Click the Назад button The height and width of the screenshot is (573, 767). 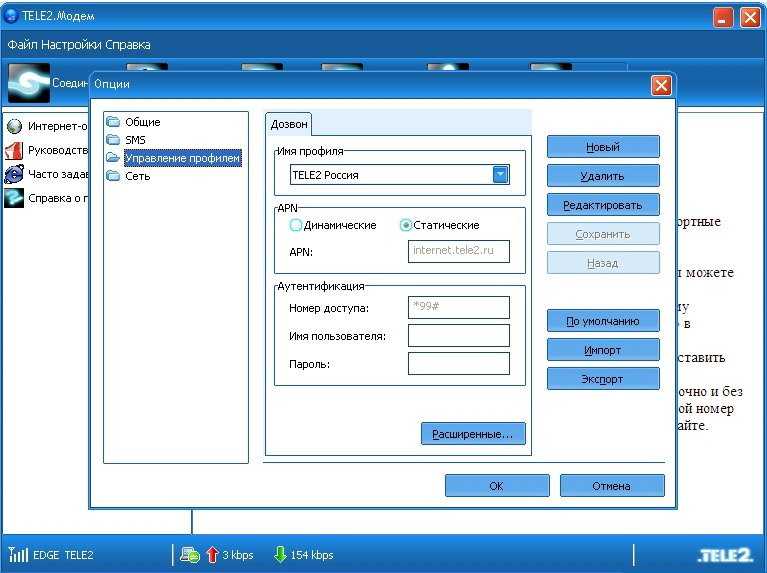pyautogui.click(x=603, y=263)
